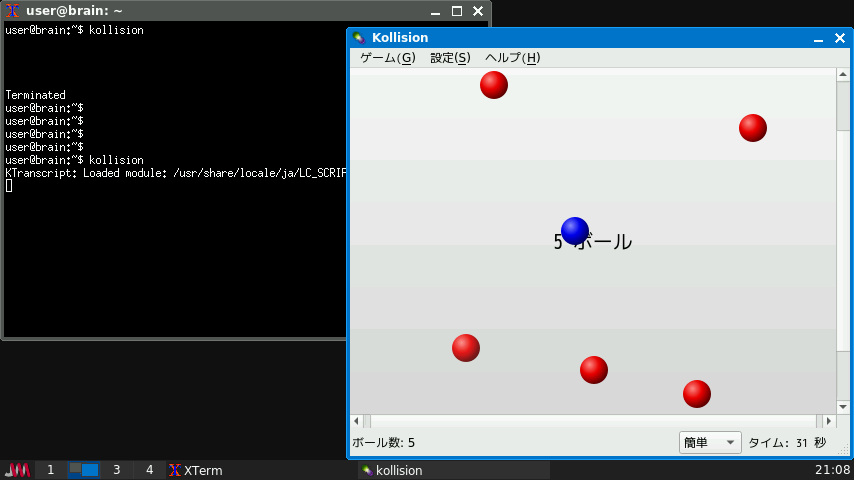Viewport: 854px width, 480px height.
Task: Switch to workspace 3 in the taskbar
Action: (x=116, y=470)
